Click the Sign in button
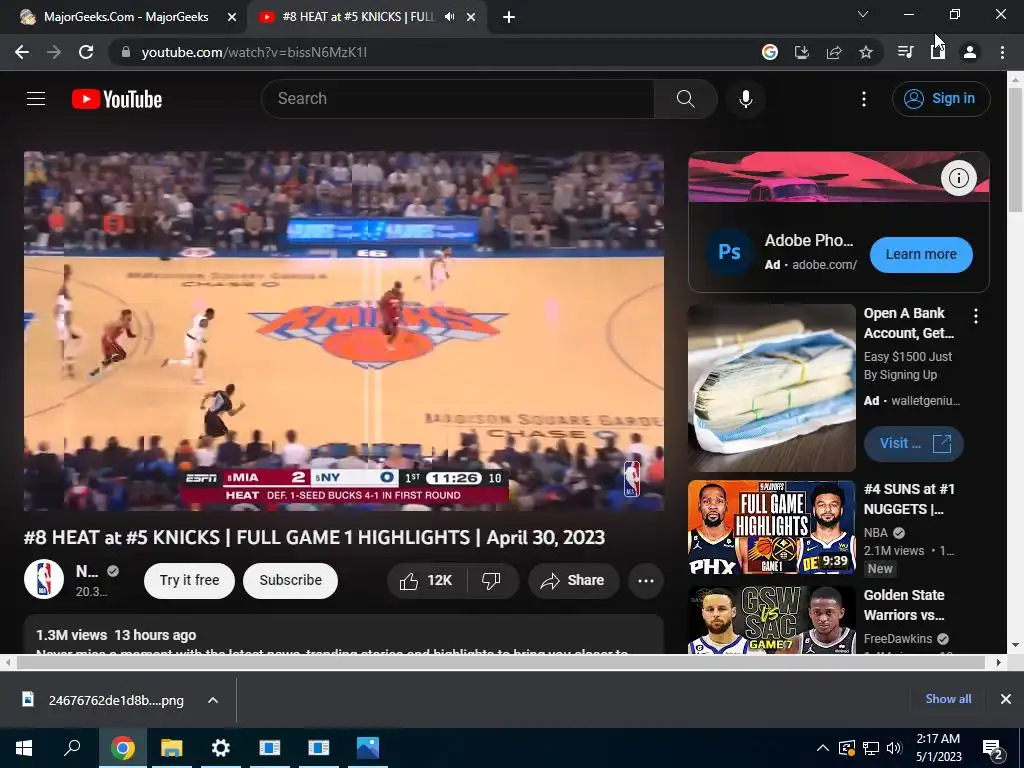 (x=940, y=99)
